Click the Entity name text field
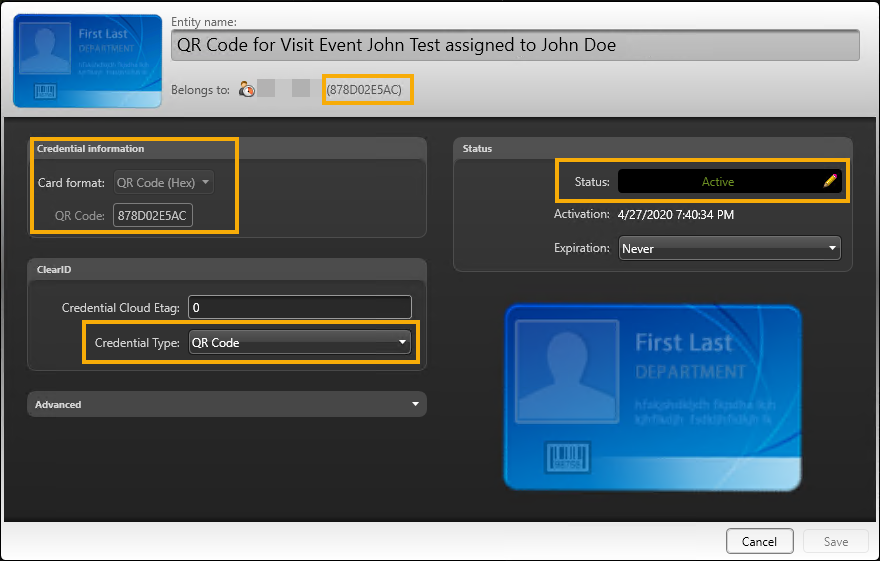This screenshot has height=561, width=880. click(514, 45)
